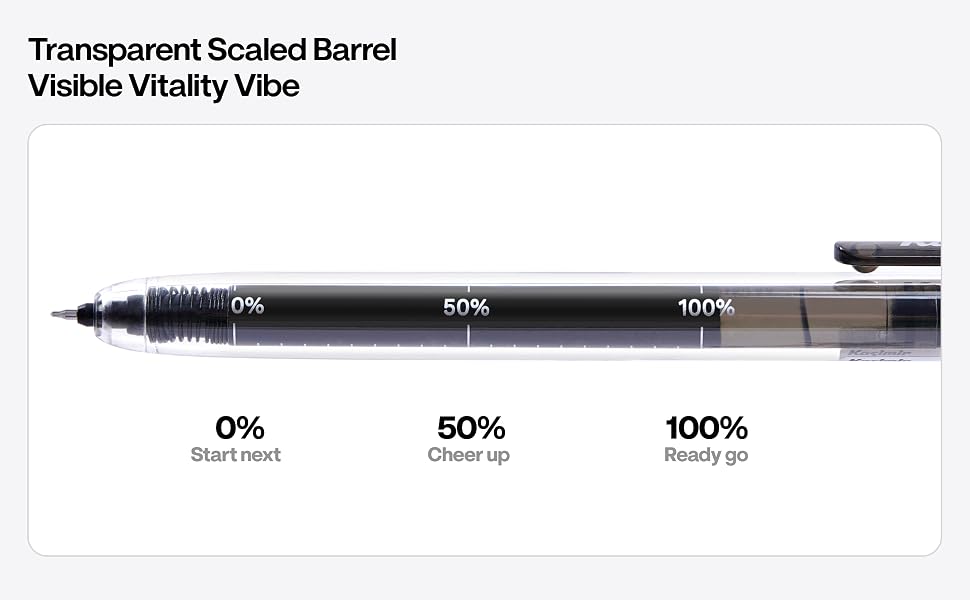Viewport: 970px width, 600px height.
Task: Click the "Transparent Scaled Barrel" heading line
Action: coord(212,49)
